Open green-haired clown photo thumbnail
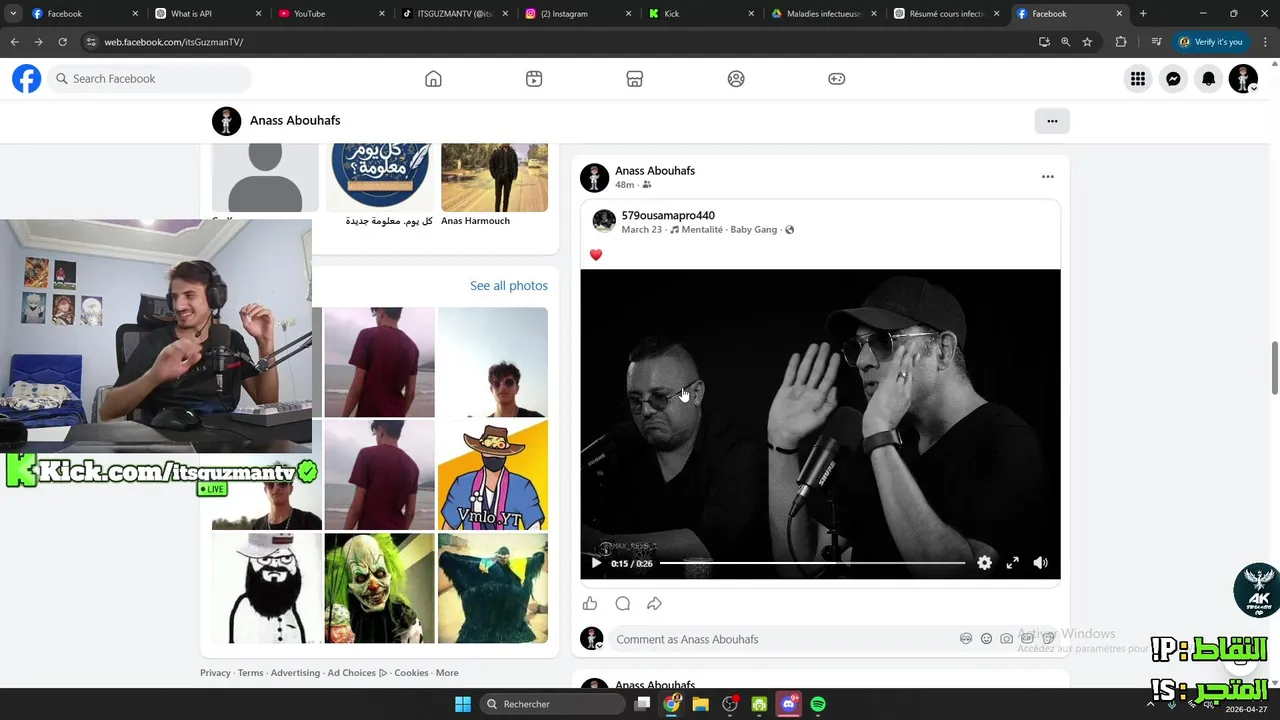The width and height of the screenshot is (1280, 720). 380,588
